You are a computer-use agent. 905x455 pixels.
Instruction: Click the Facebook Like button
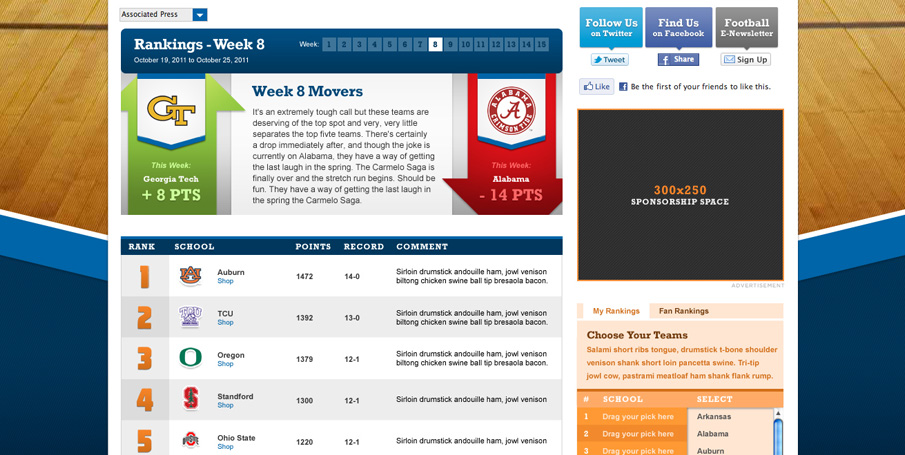597,87
